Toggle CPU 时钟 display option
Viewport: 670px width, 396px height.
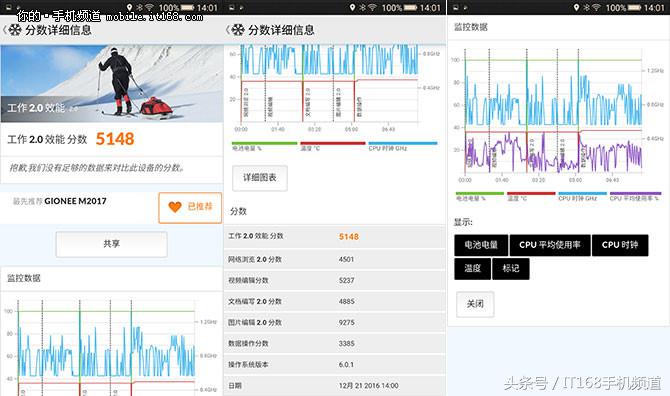click(620, 245)
